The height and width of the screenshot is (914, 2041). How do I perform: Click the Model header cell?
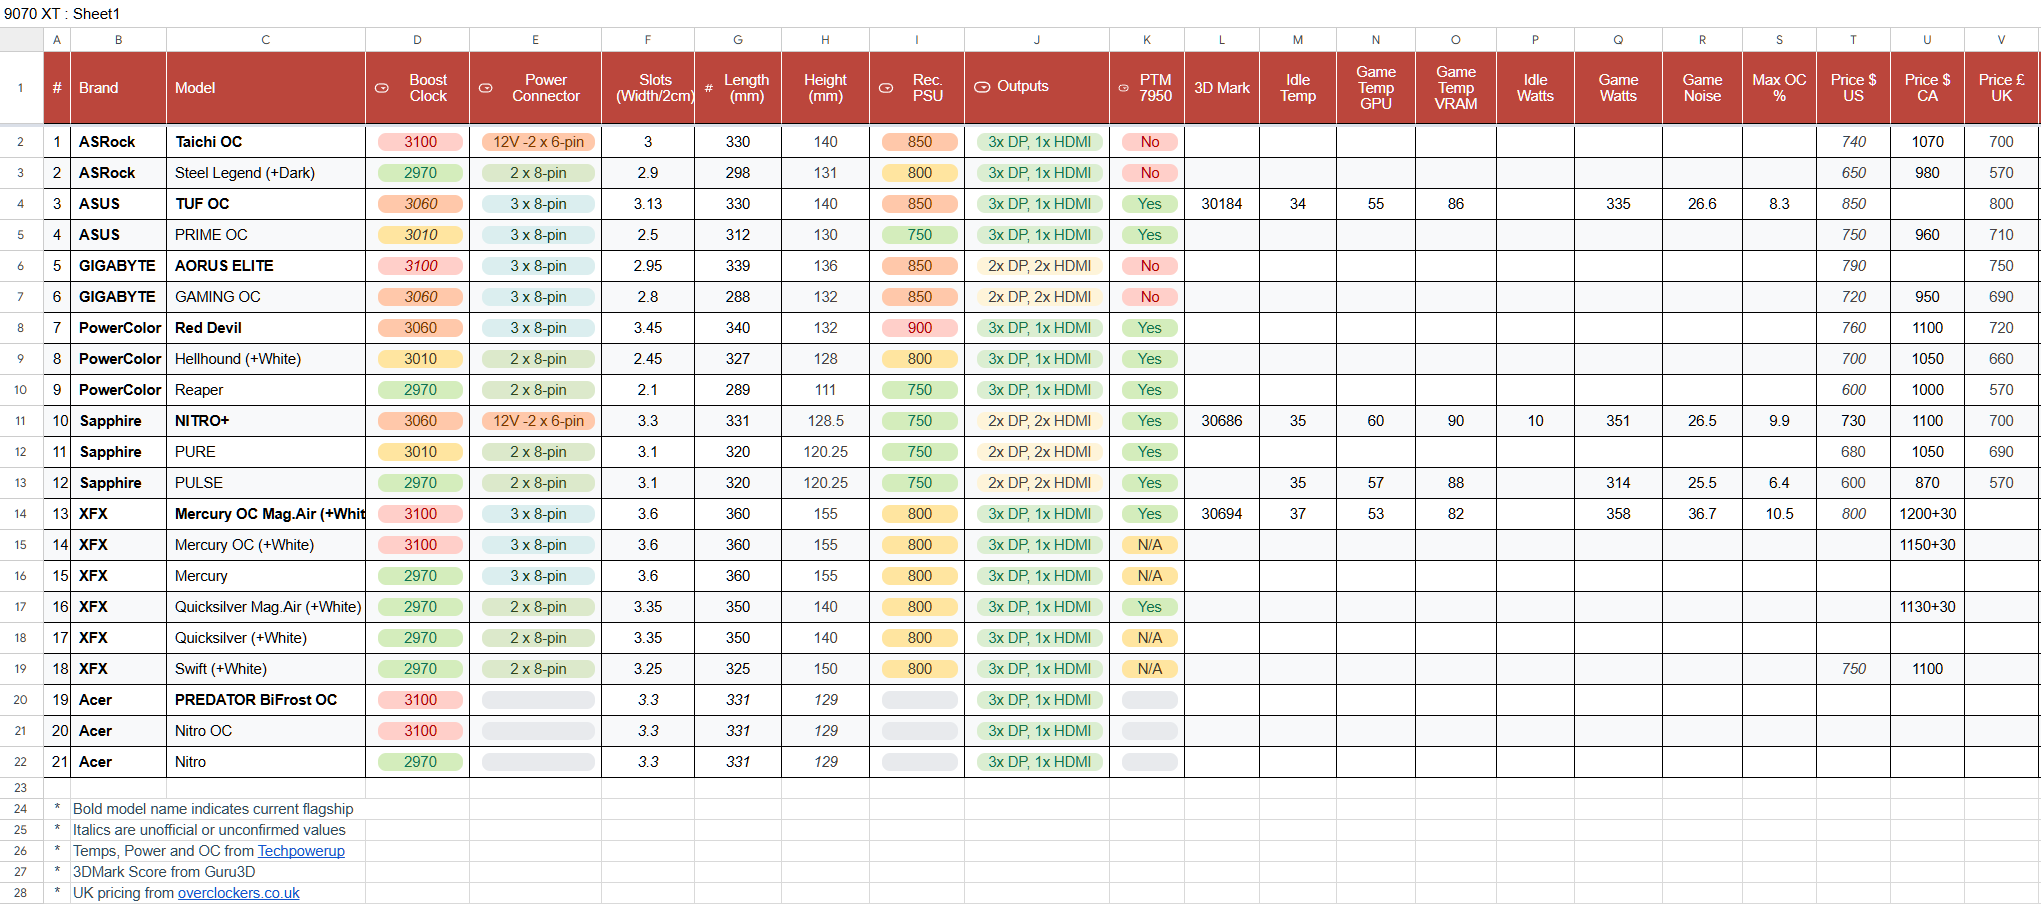(x=266, y=88)
